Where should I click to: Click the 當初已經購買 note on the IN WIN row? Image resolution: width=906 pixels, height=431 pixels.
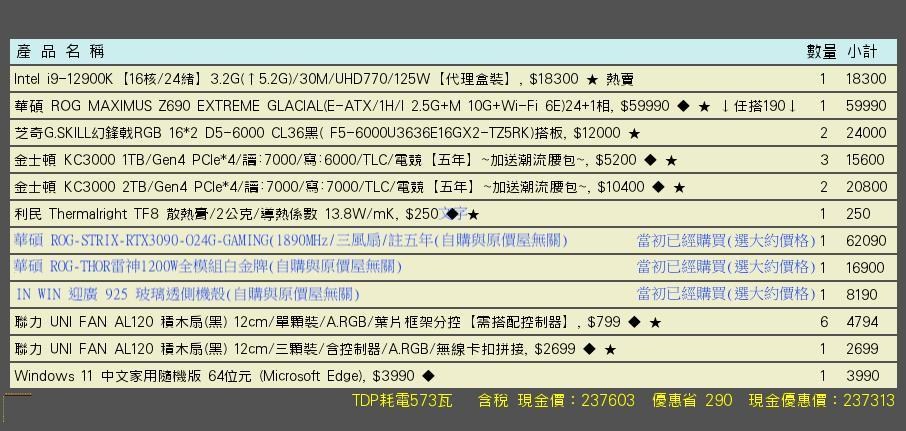(726, 294)
